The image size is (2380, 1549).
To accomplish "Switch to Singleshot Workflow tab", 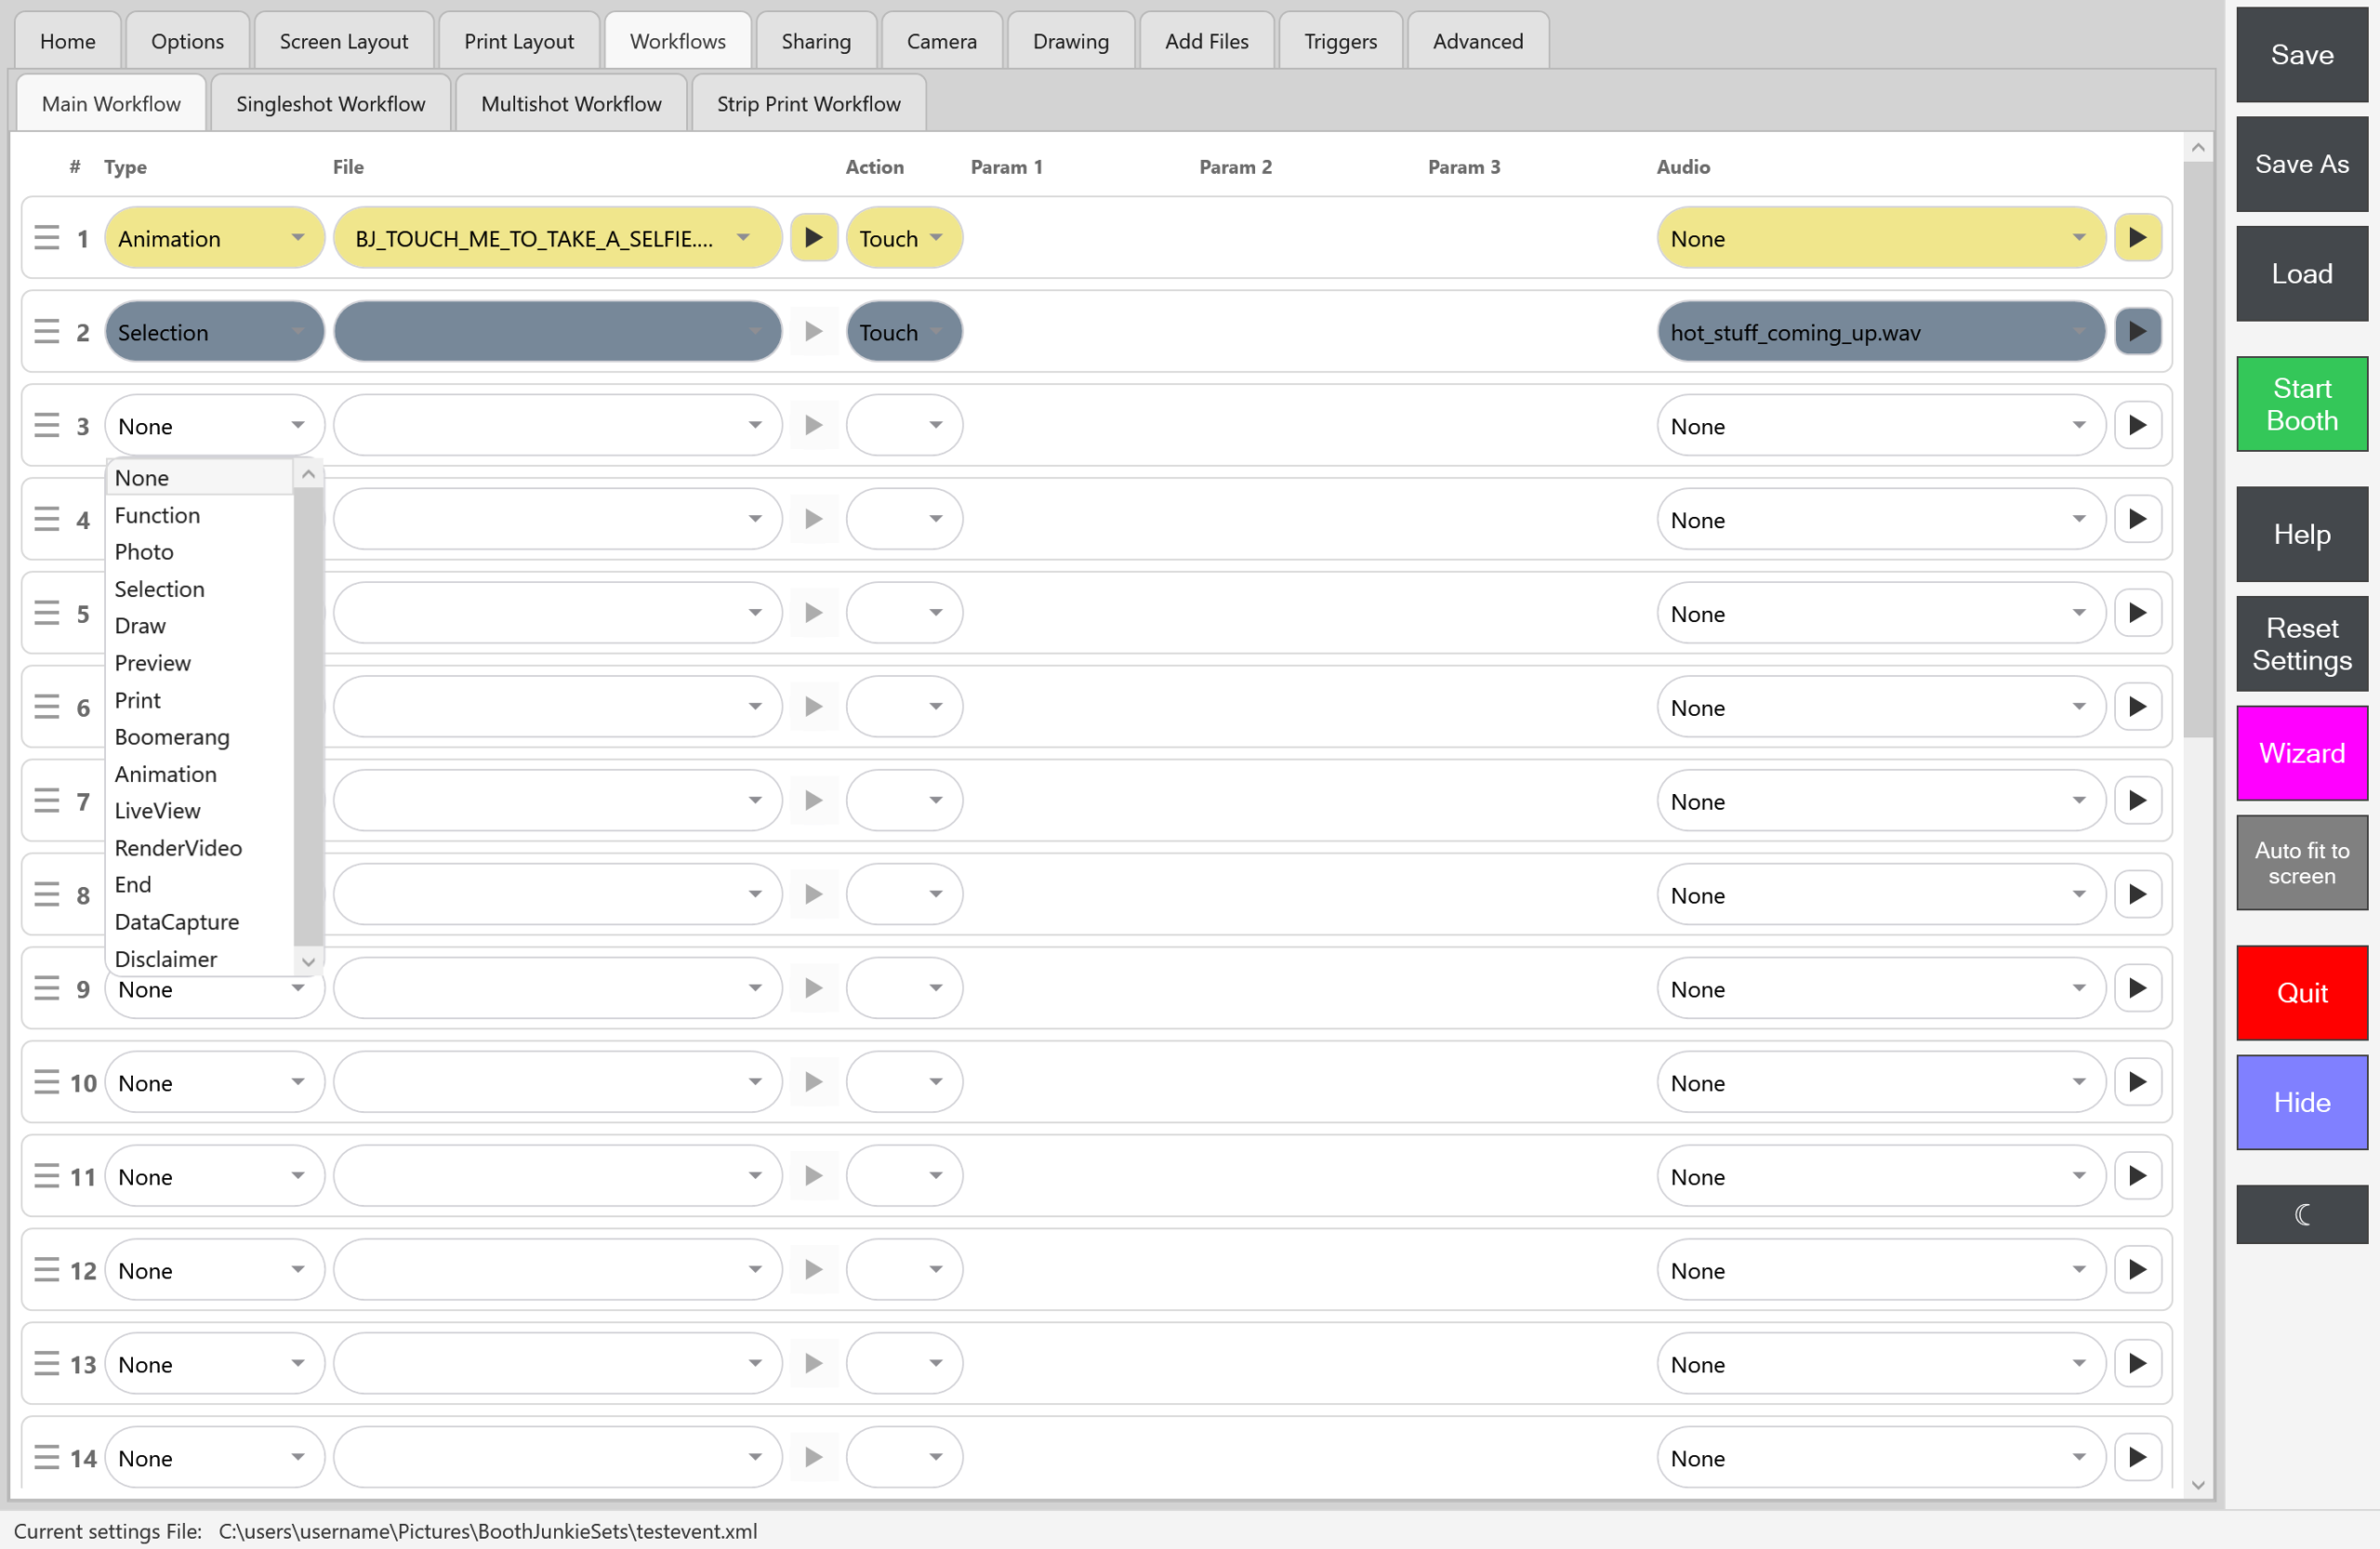I will 330,103.
